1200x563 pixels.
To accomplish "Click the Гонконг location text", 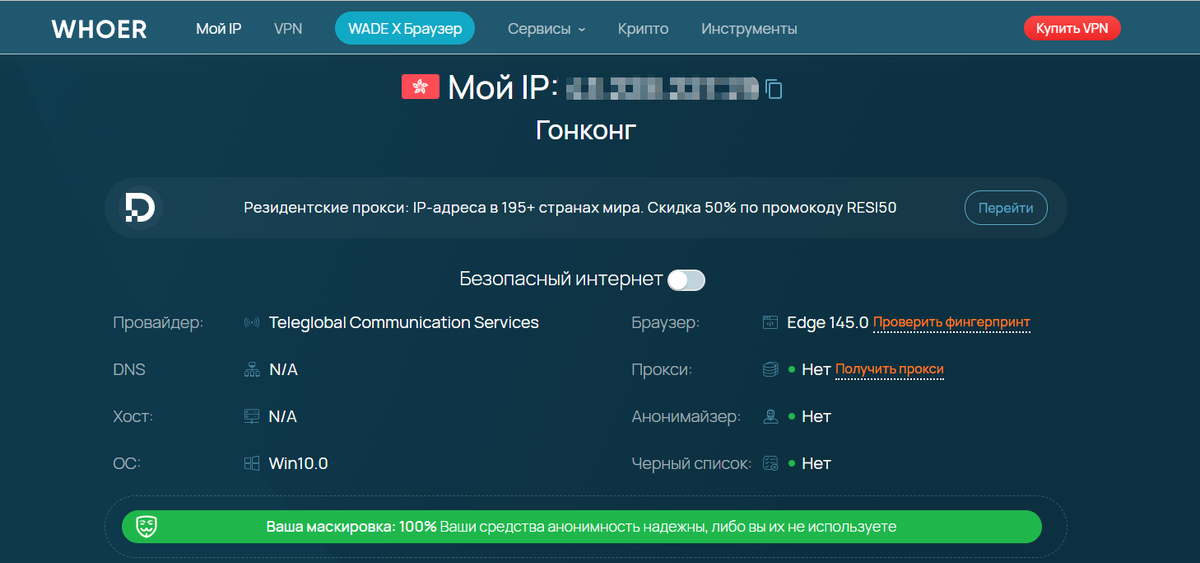I will pos(586,130).
